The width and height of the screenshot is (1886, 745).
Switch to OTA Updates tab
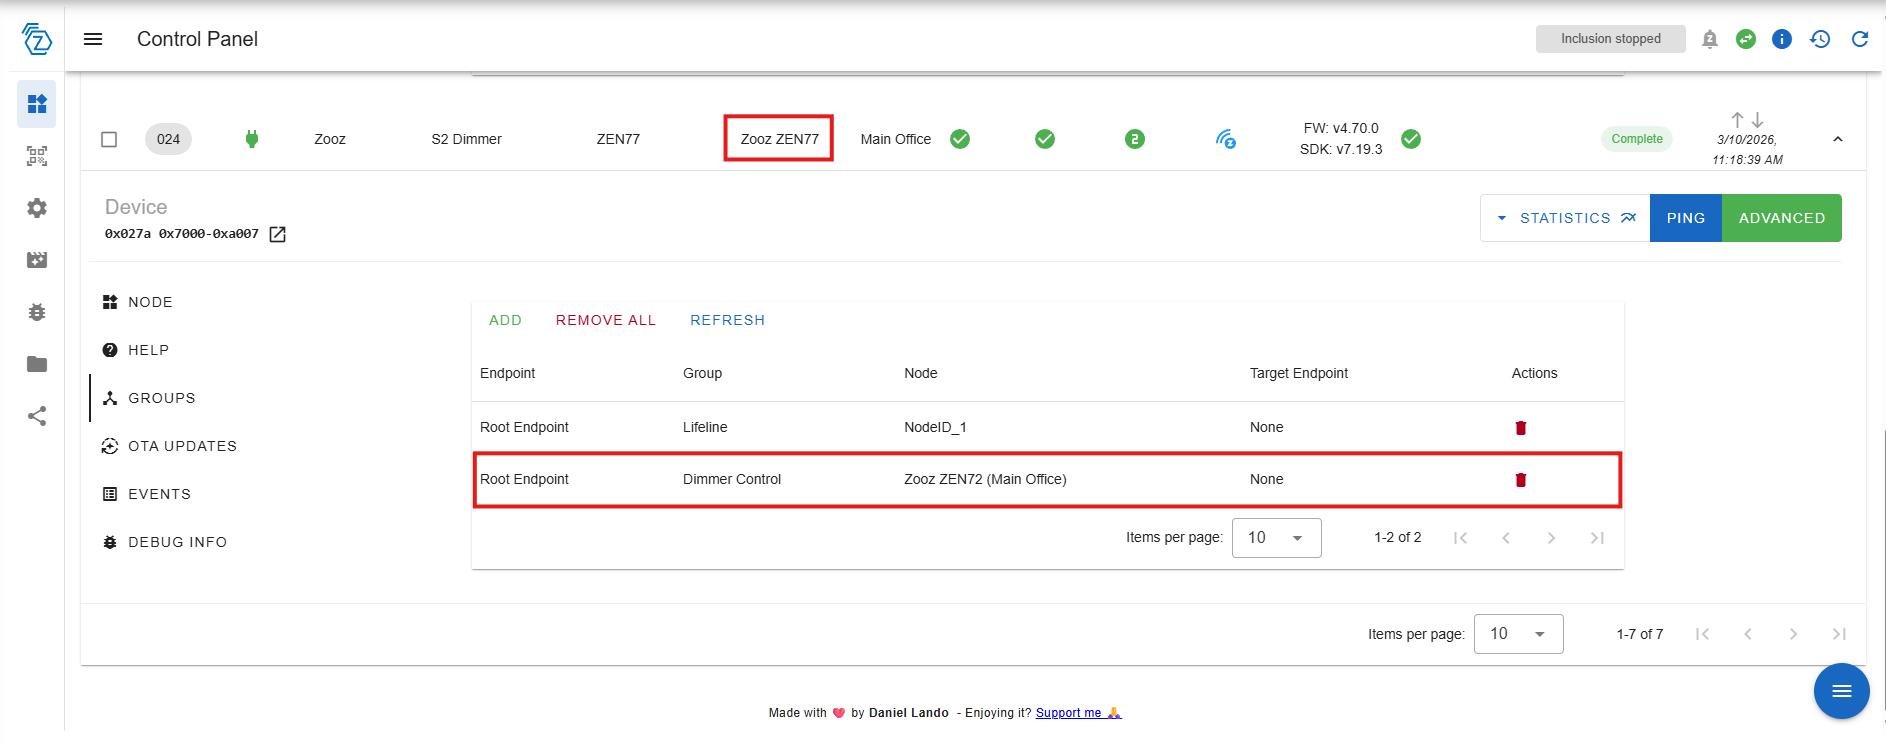[x=181, y=446]
